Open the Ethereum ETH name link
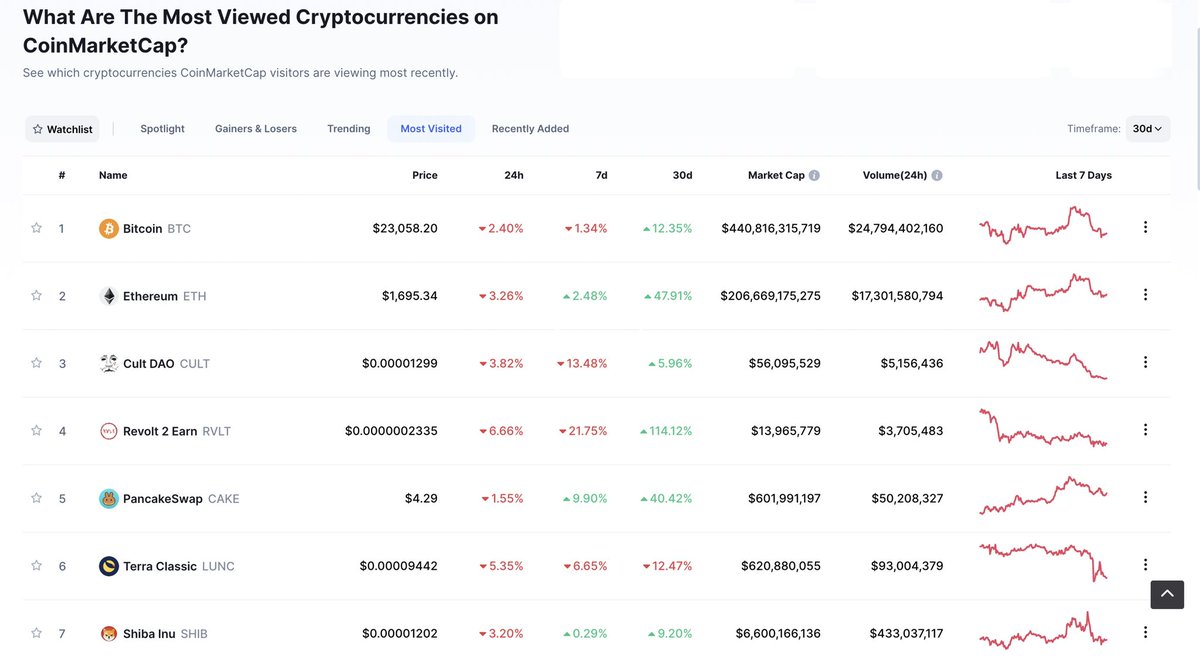 [x=165, y=296]
